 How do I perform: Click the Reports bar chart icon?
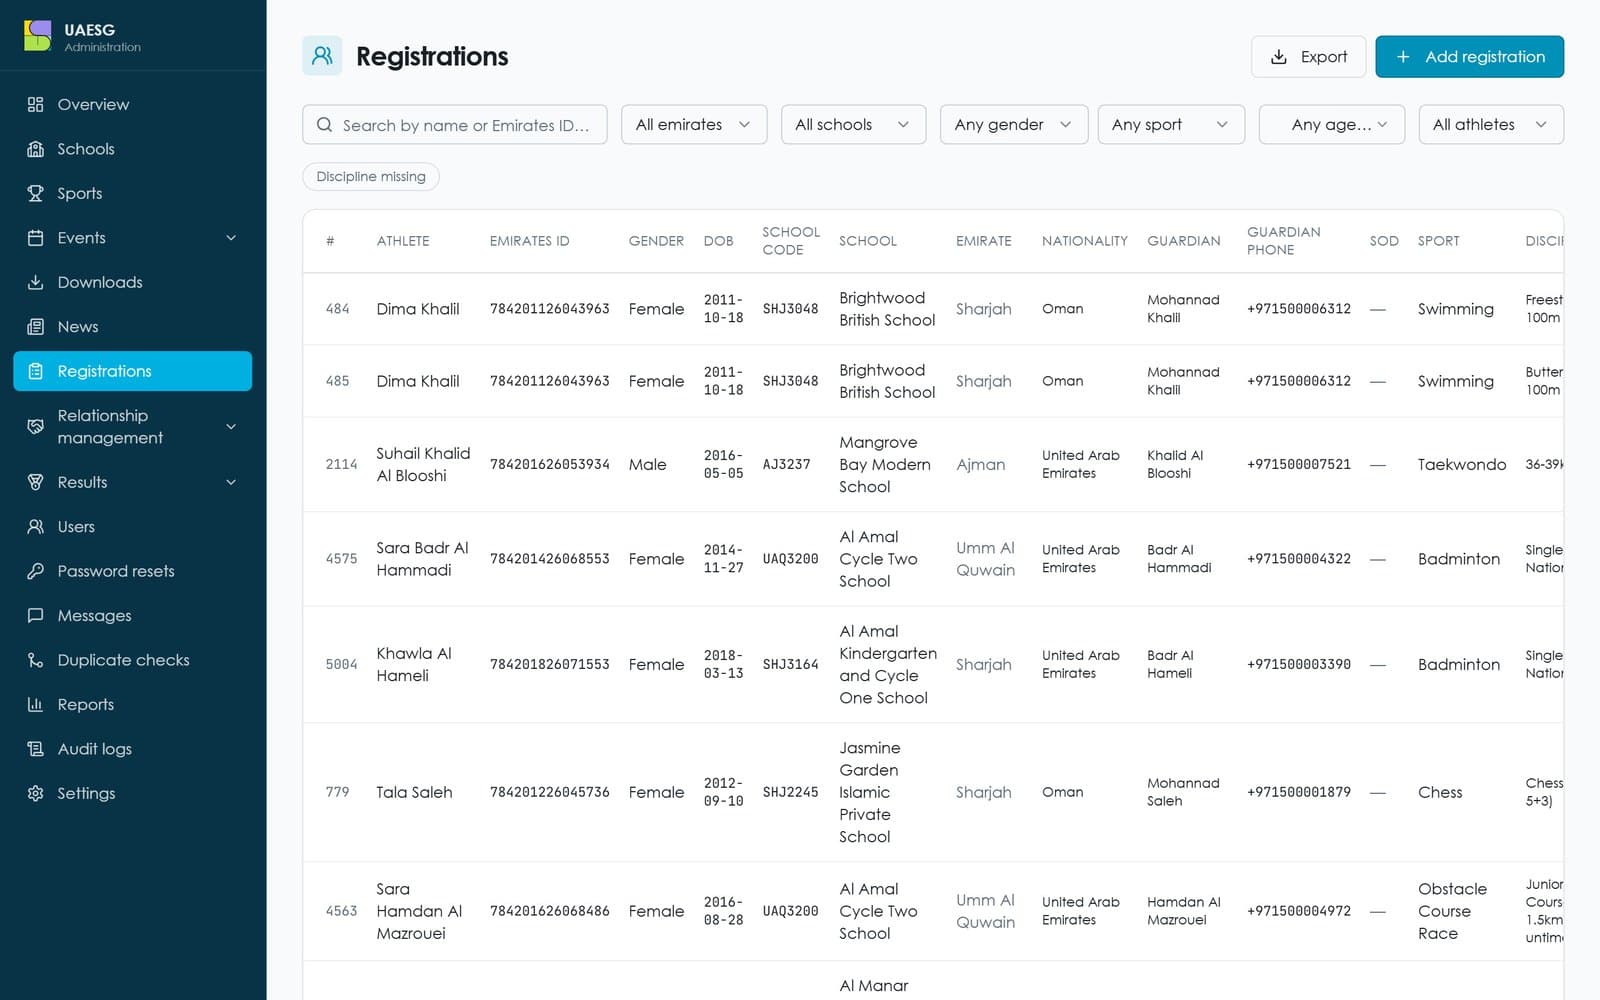pos(35,705)
